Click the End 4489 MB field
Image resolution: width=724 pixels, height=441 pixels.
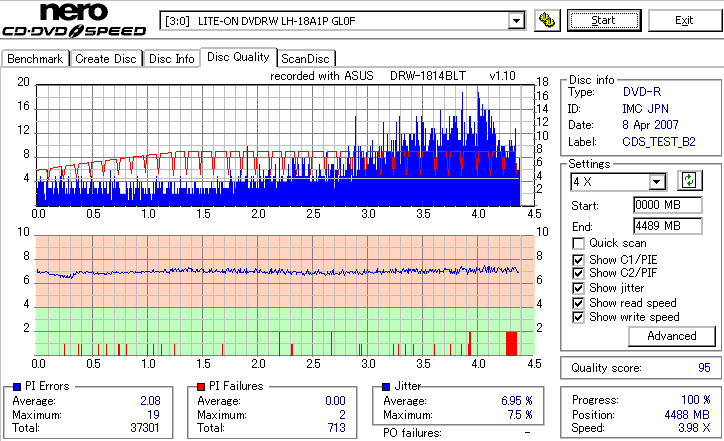pyautogui.click(x=668, y=226)
